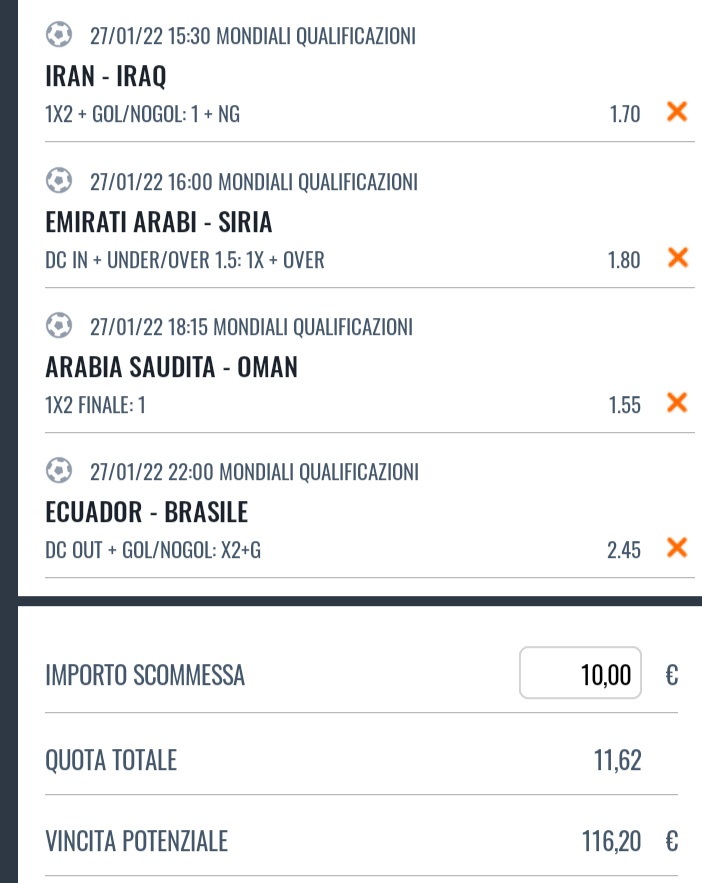Remove the Emirati Arabi - Siria bet
The width and height of the screenshot is (702, 883).
click(678, 257)
